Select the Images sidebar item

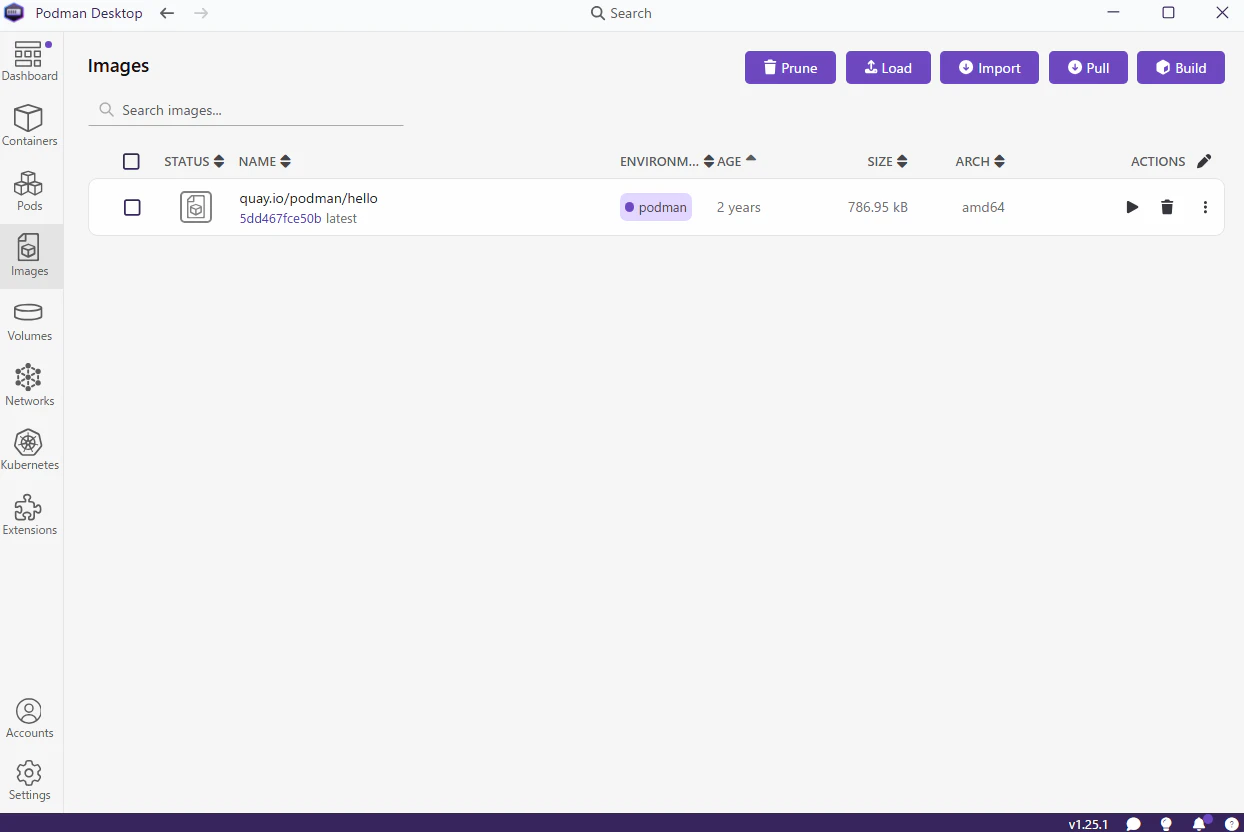pos(30,256)
